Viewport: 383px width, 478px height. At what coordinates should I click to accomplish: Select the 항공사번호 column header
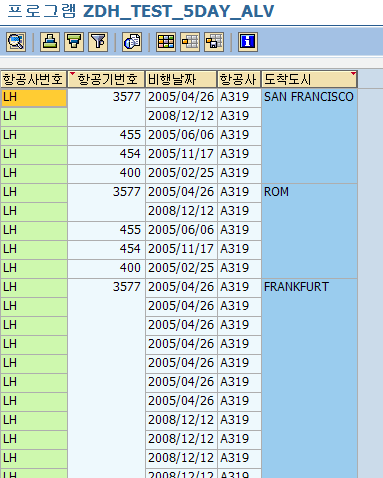click(34, 79)
